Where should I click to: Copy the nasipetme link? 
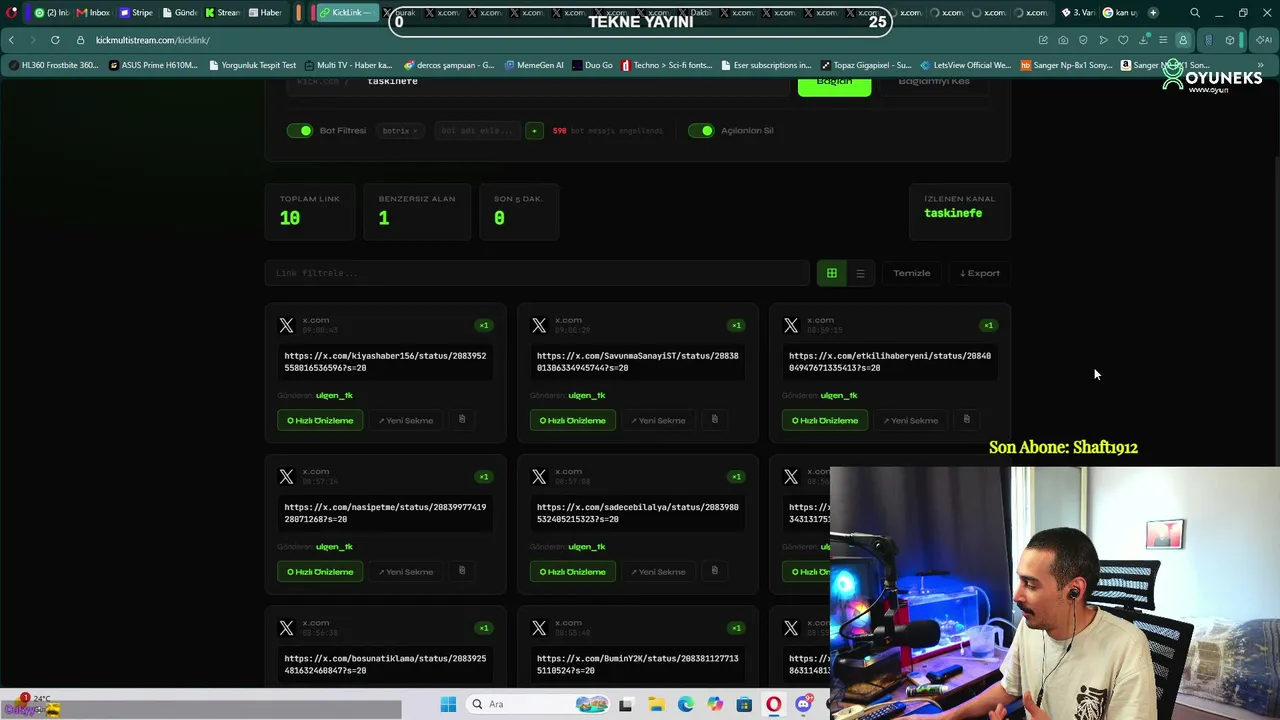(x=462, y=571)
